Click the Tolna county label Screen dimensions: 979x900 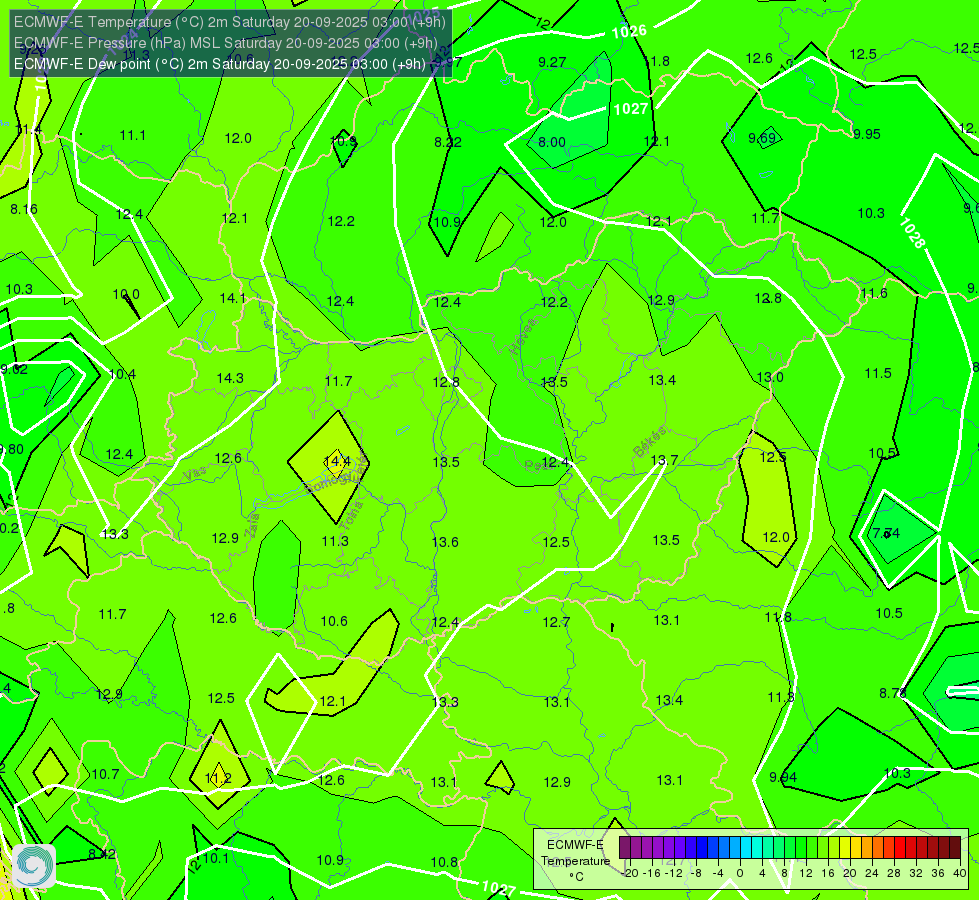pos(353,515)
